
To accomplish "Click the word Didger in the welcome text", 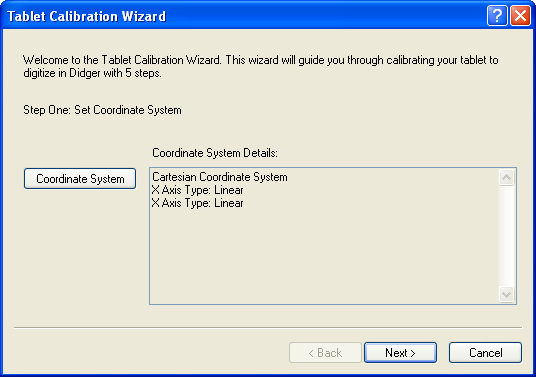I will [85, 73].
